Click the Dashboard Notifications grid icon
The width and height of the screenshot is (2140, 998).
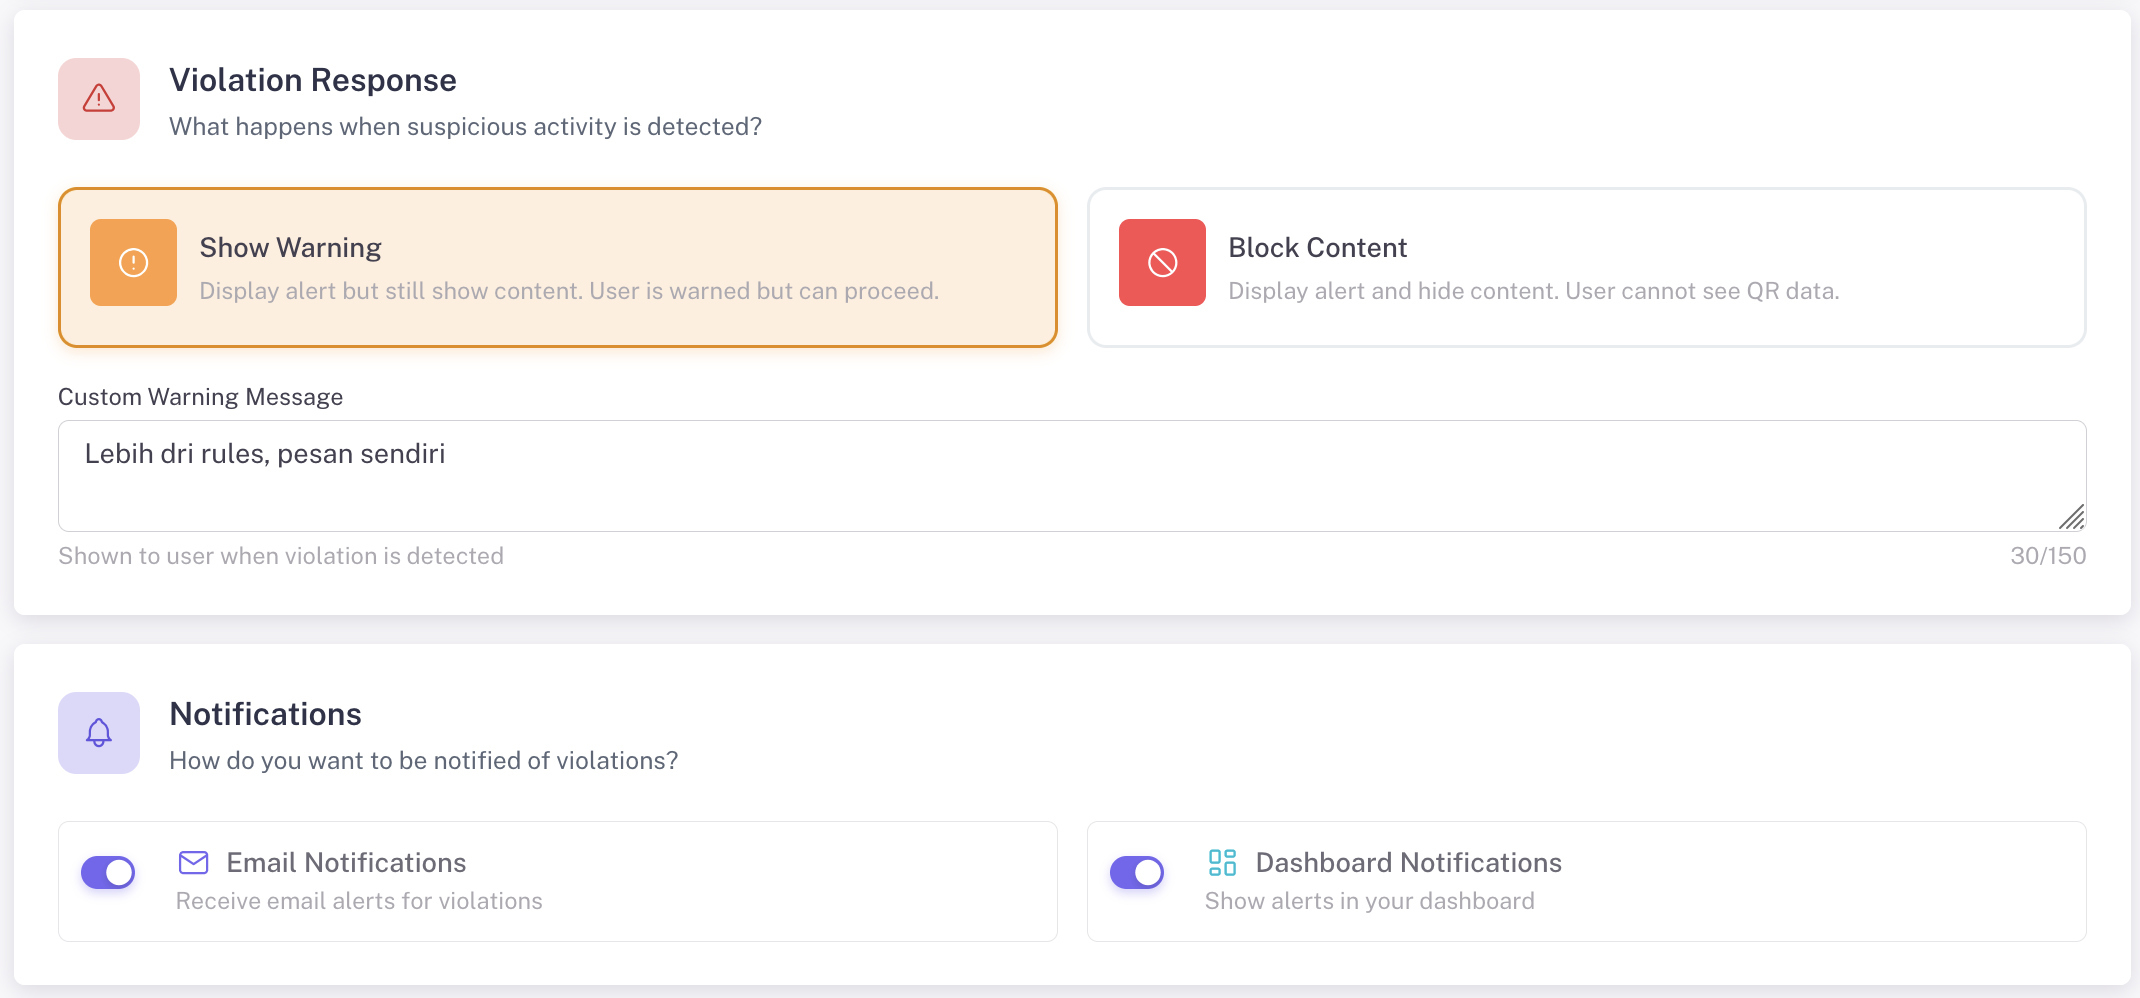pyautogui.click(x=1222, y=862)
